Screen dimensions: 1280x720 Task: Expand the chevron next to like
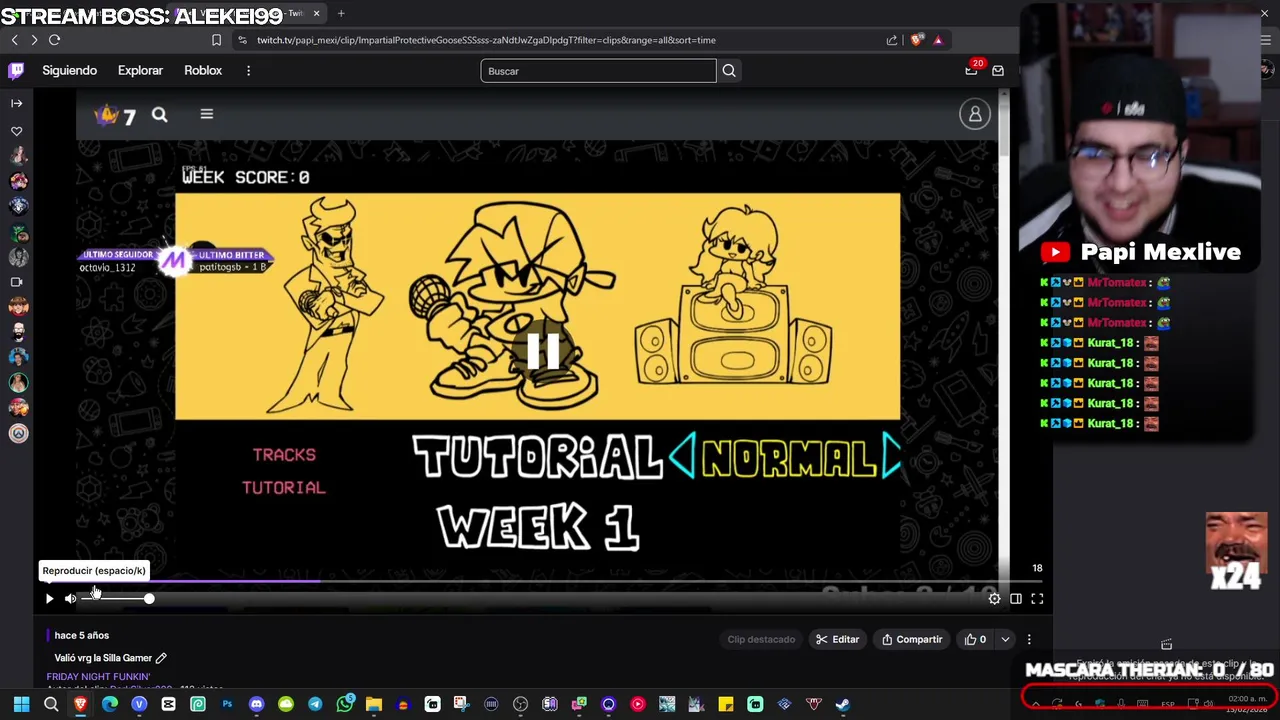[1005, 639]
